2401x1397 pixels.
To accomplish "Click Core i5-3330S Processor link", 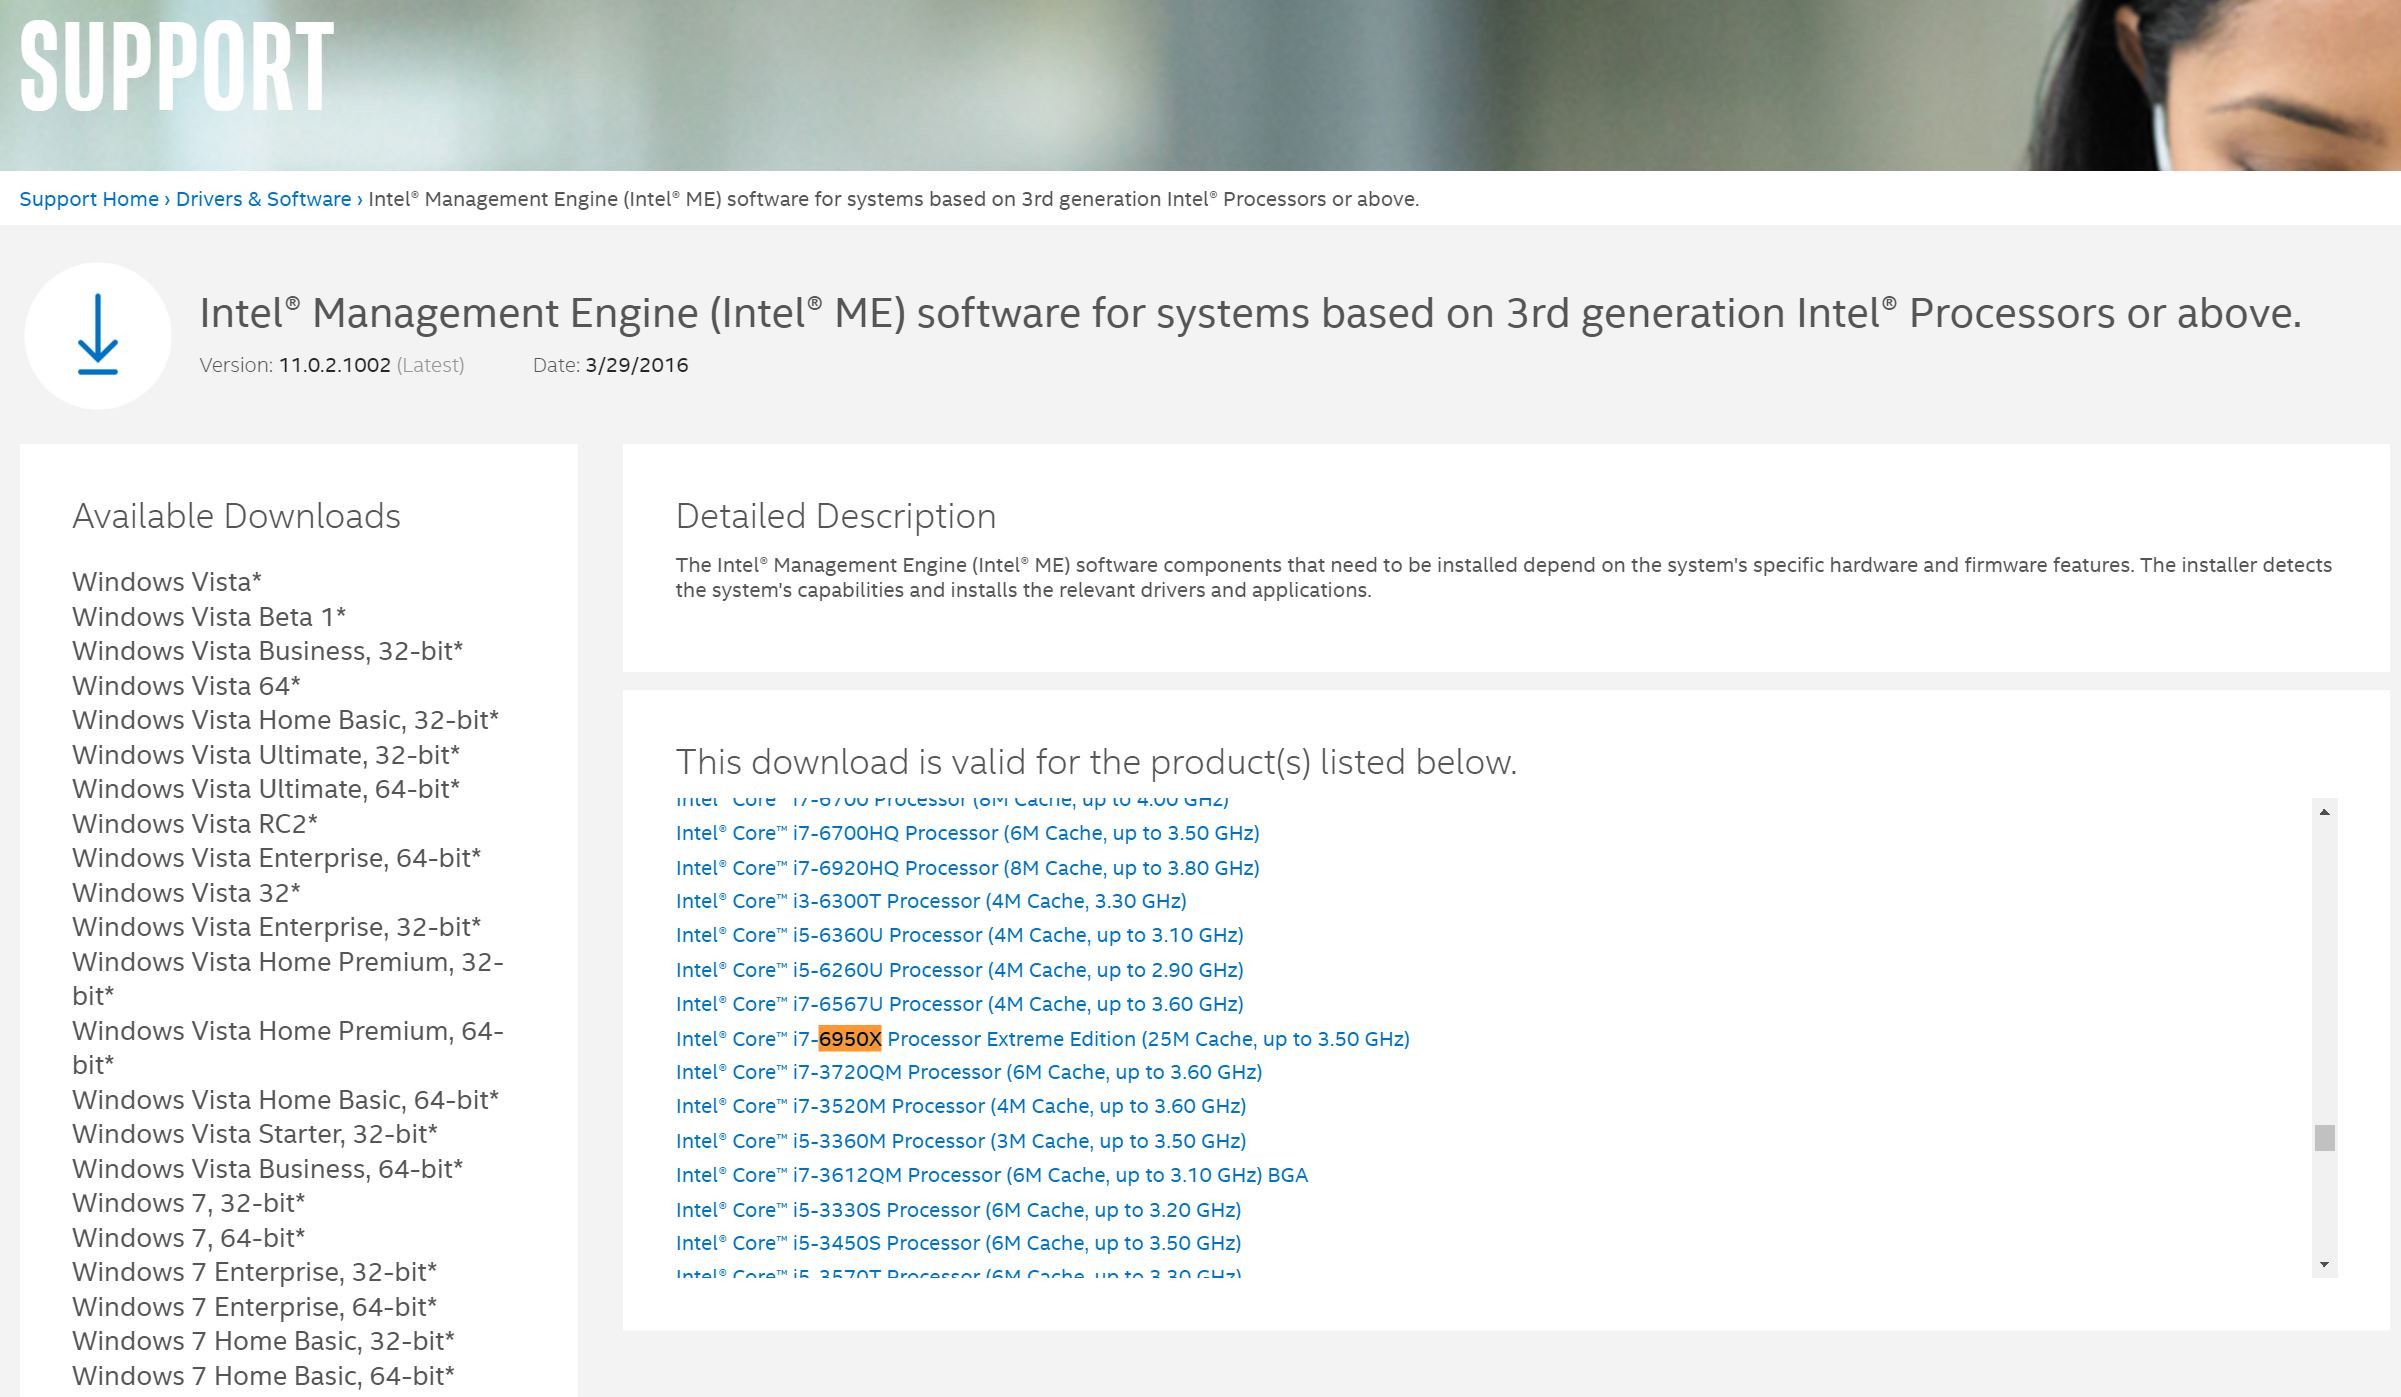I will click(958, 1210).
